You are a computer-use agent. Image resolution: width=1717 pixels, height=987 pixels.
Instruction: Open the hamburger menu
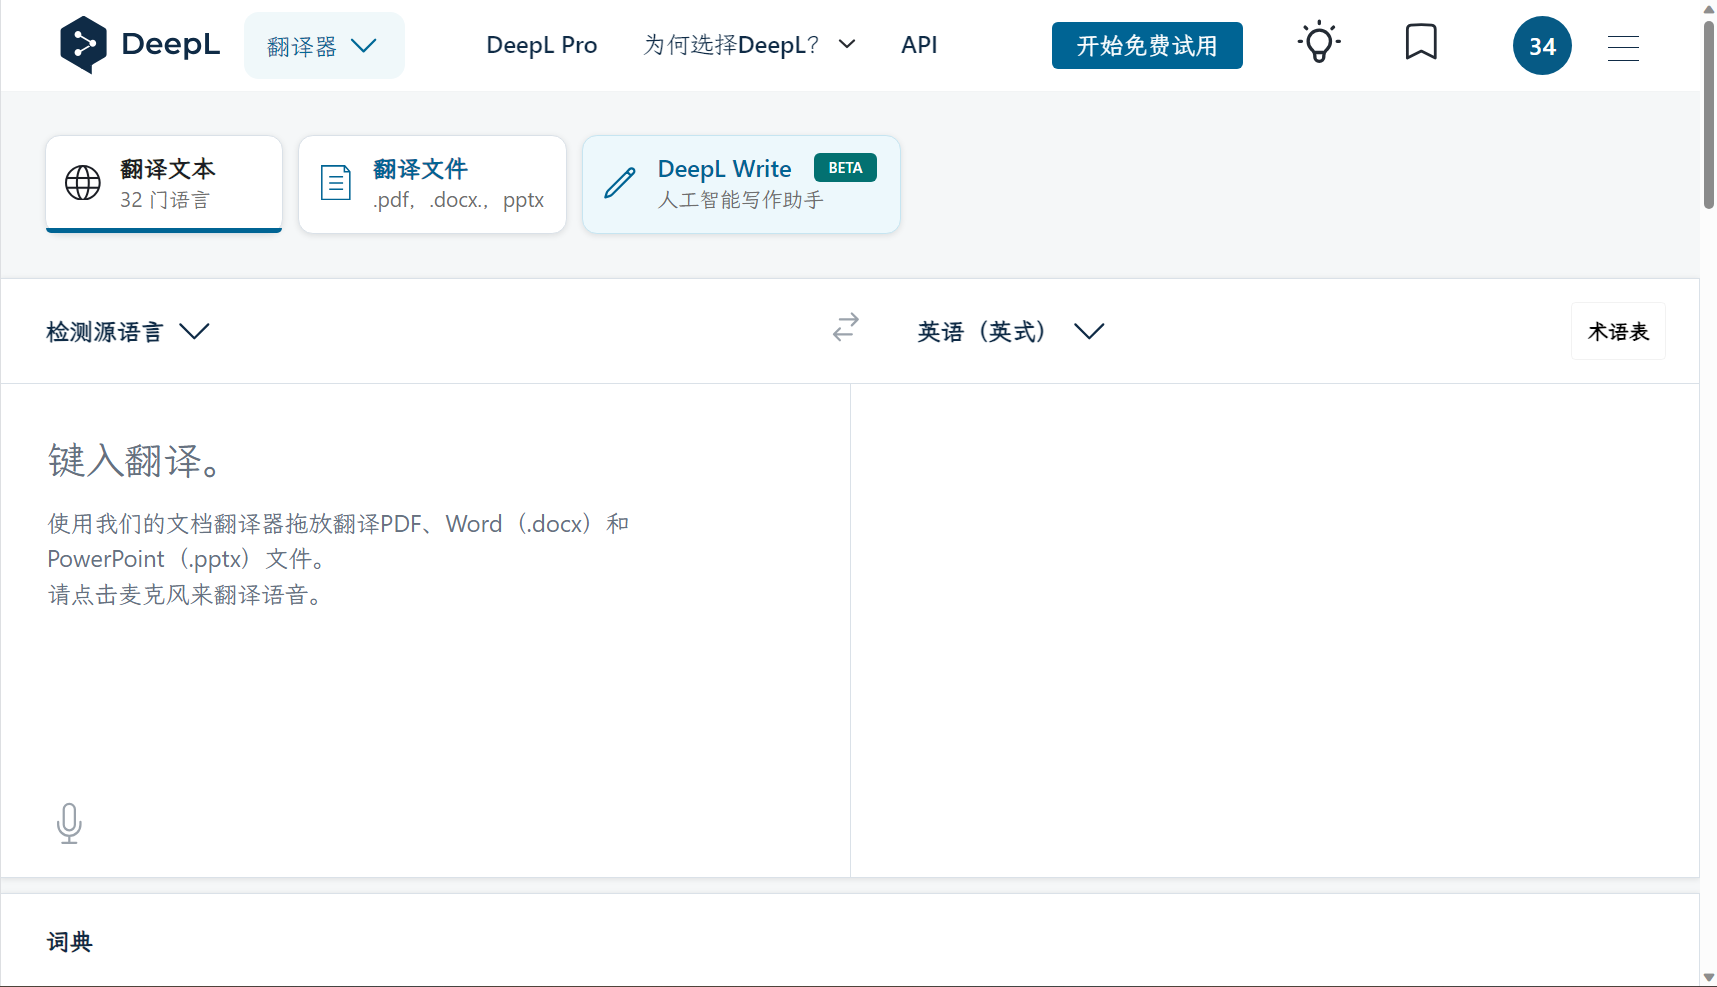coord(1623,48)
